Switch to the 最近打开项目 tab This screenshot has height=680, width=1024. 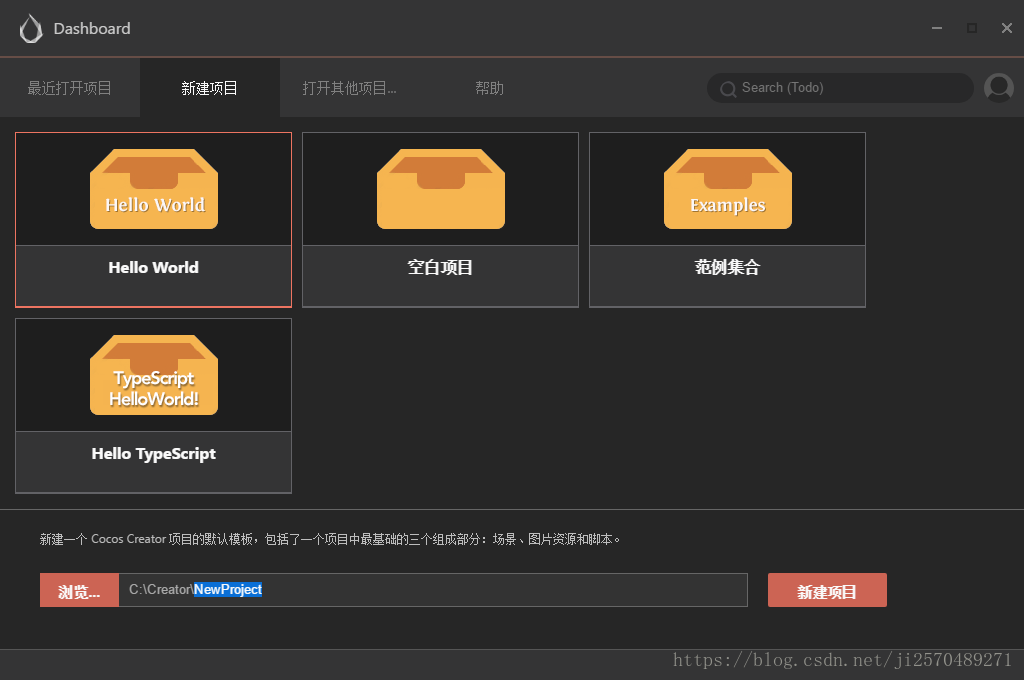tap(70, 88)
